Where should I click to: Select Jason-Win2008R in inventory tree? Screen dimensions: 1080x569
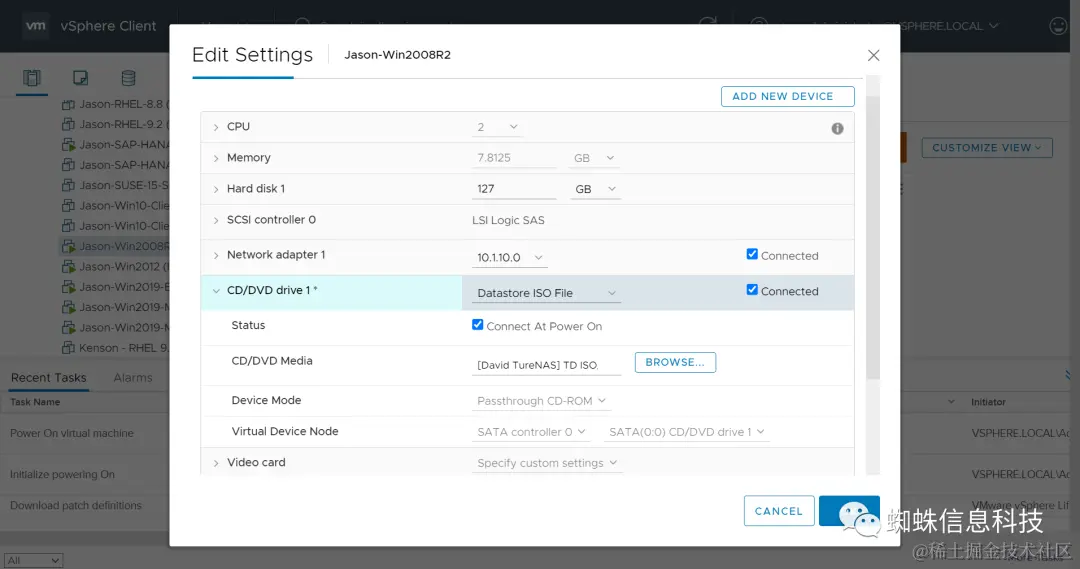coord(123,246)
